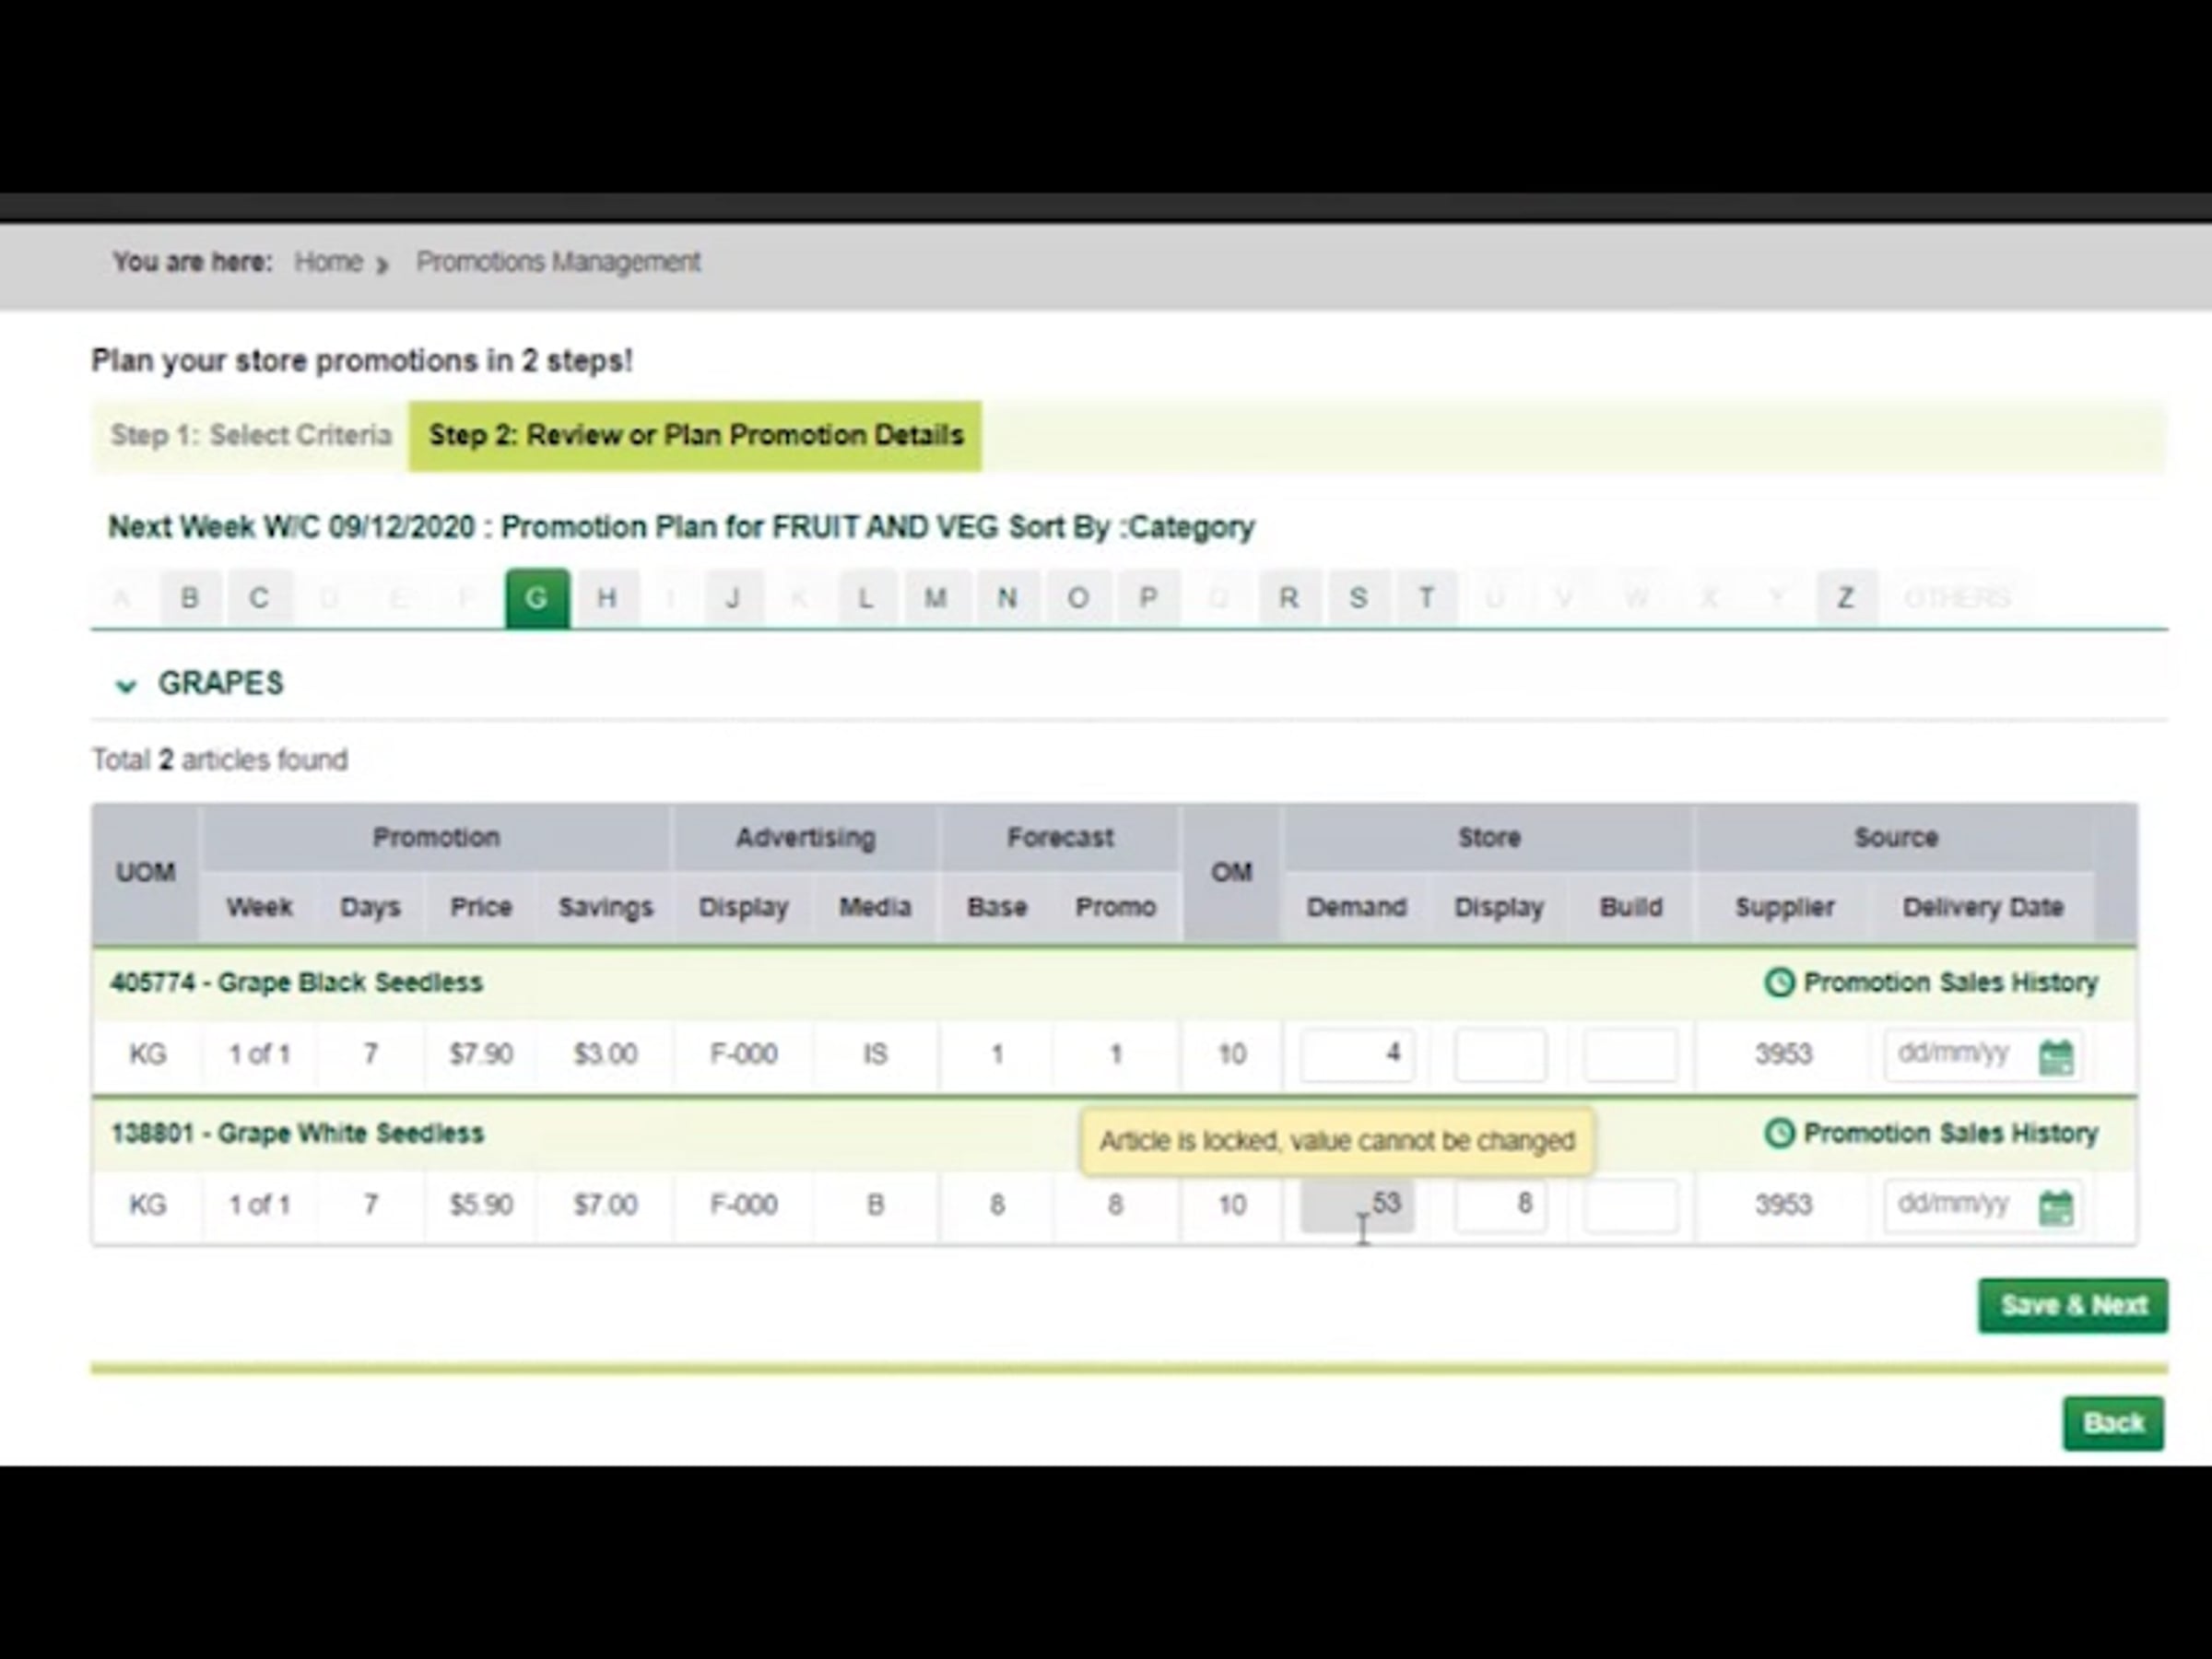
Task: Go to Step 1: Select Criteria
Action: [x=251, y=435]
